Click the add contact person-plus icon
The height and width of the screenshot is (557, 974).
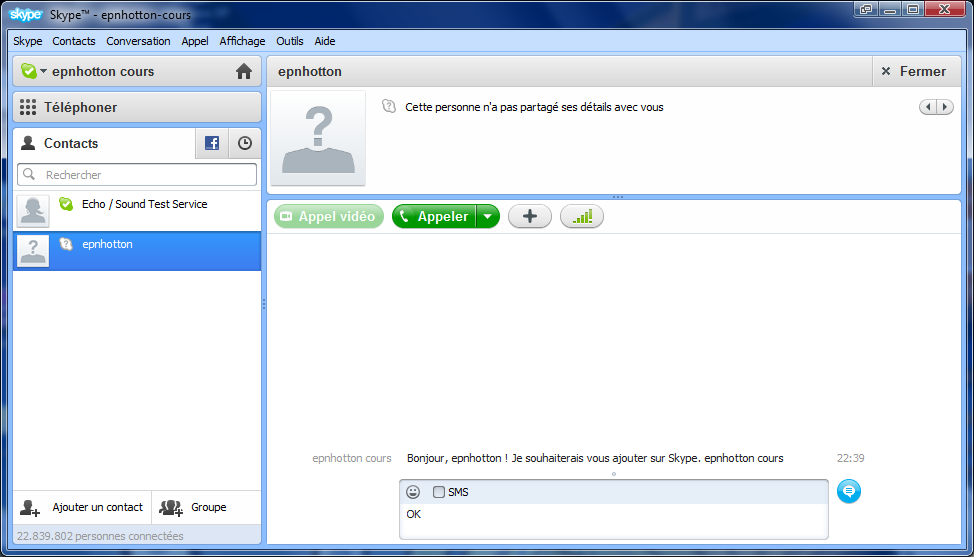tap(30, 508)
